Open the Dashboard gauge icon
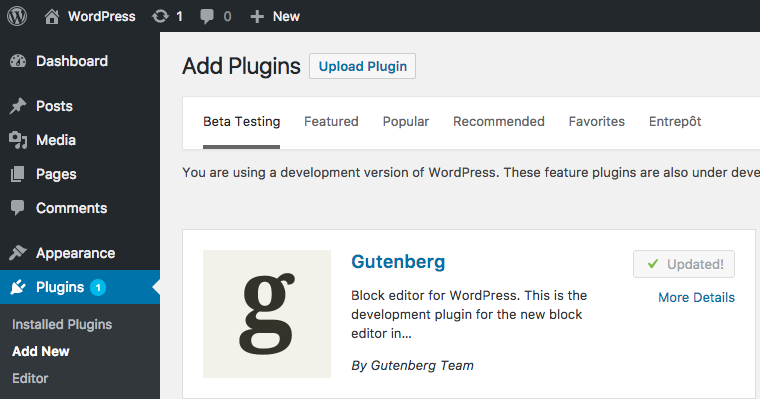The image size is (760, 399). tap(18, 61)
